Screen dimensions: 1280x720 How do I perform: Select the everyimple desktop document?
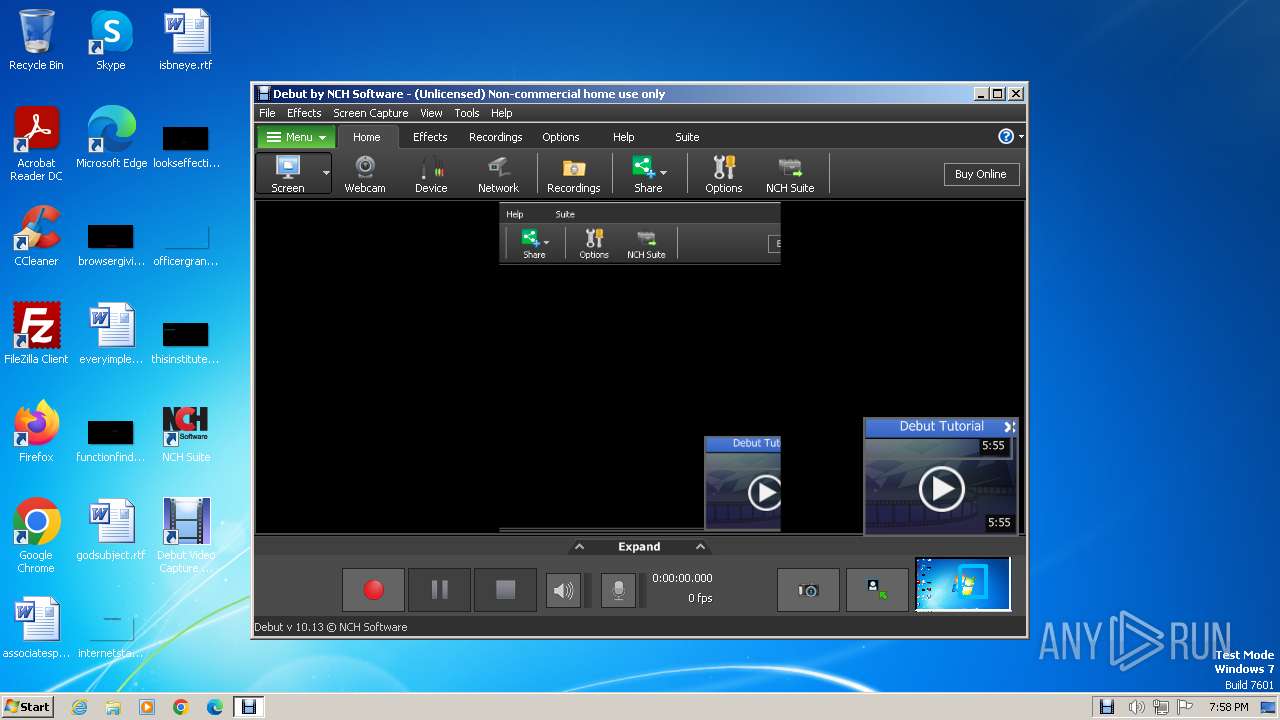click(111, 335)
